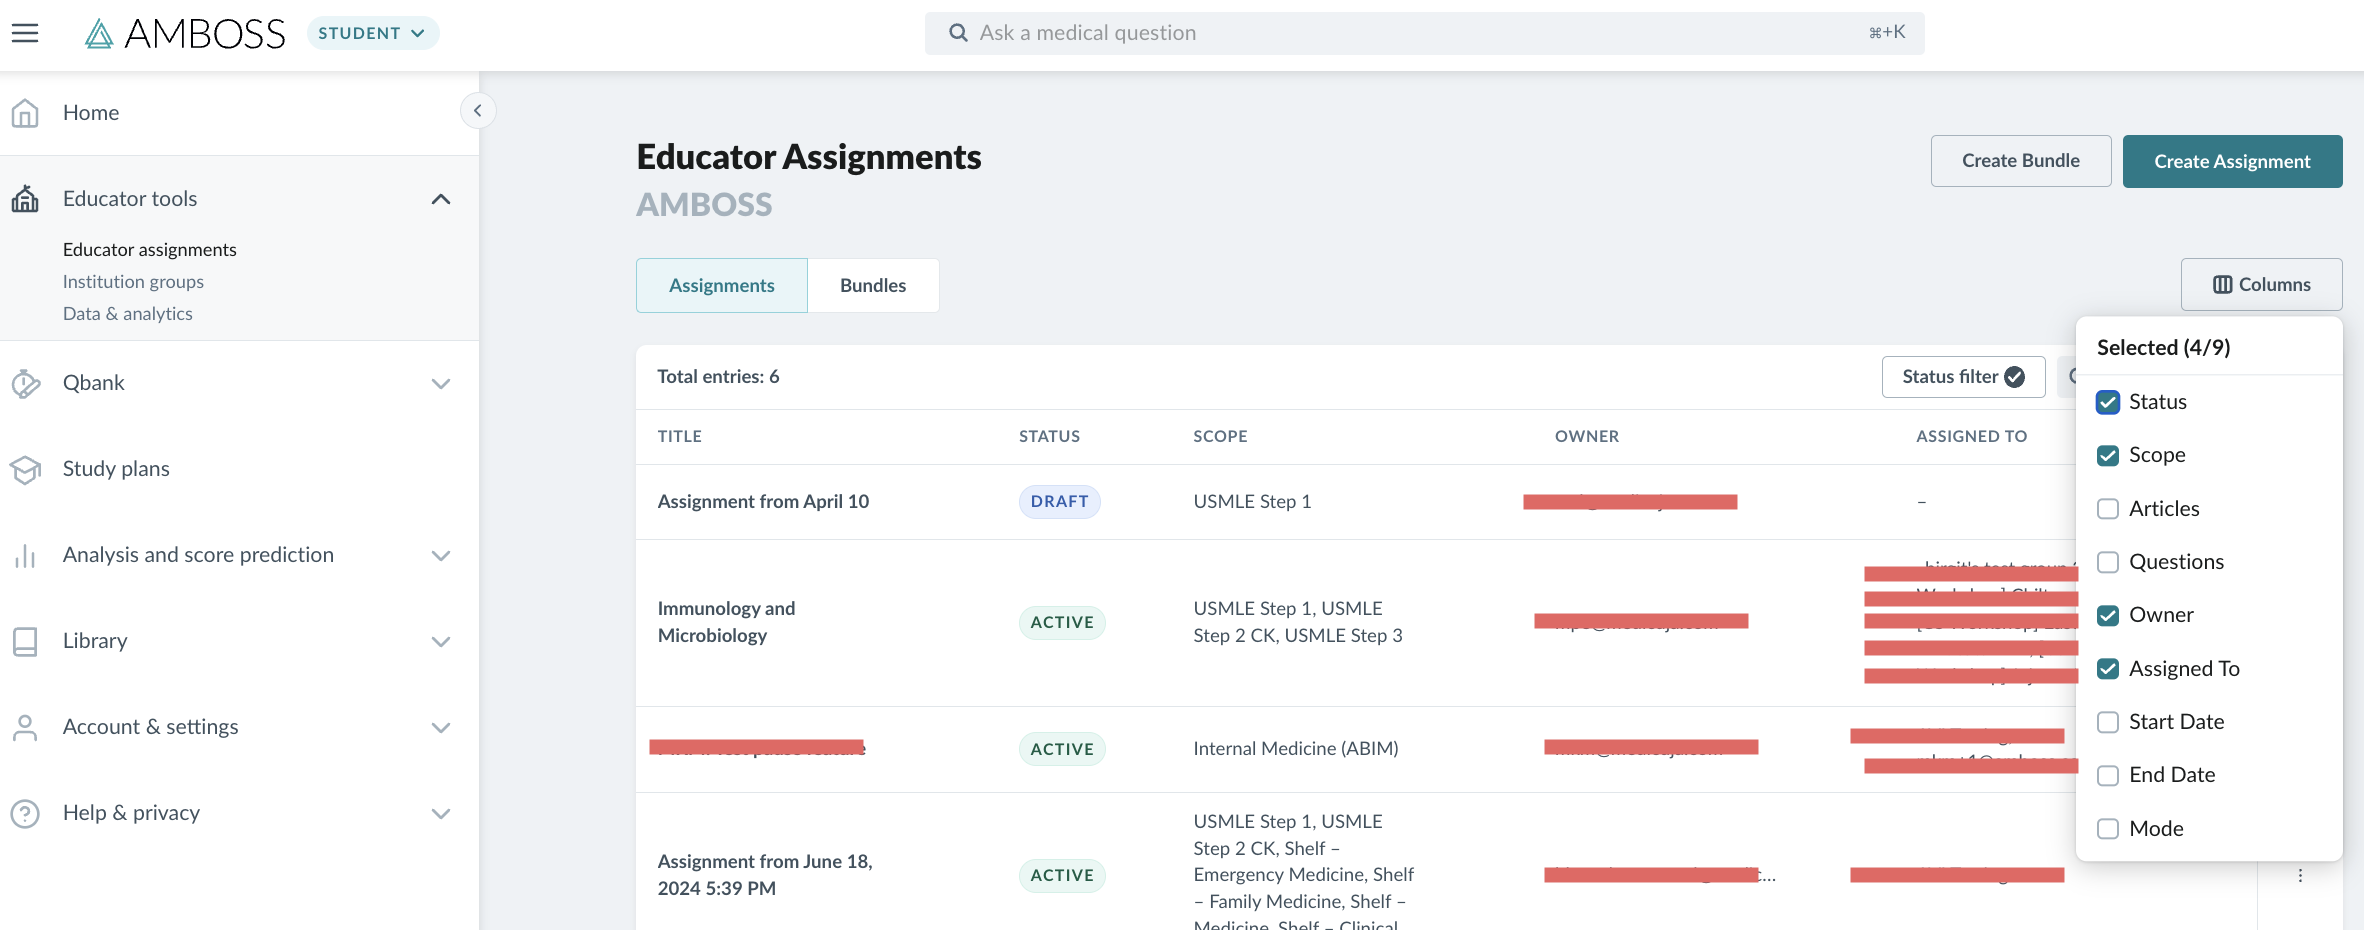Click the Total entries: 6 text
The image size is (2364, 930).
718,377
